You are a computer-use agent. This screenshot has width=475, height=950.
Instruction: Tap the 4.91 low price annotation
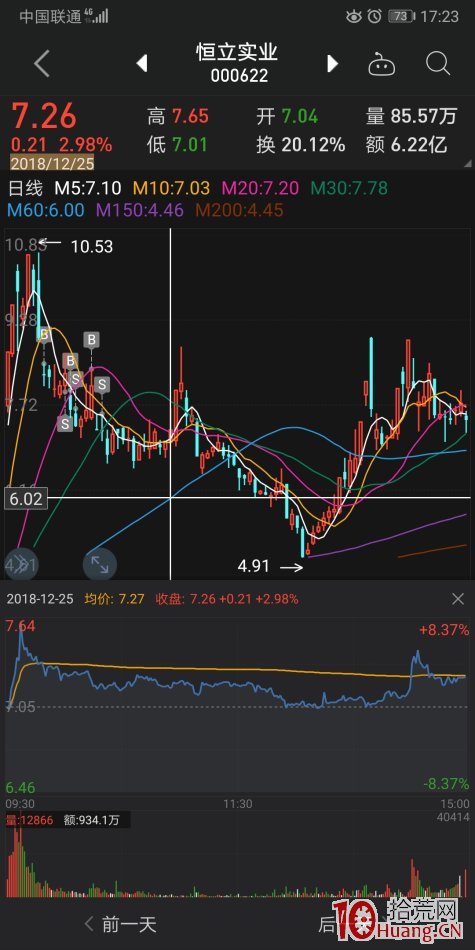coord(253,568)
